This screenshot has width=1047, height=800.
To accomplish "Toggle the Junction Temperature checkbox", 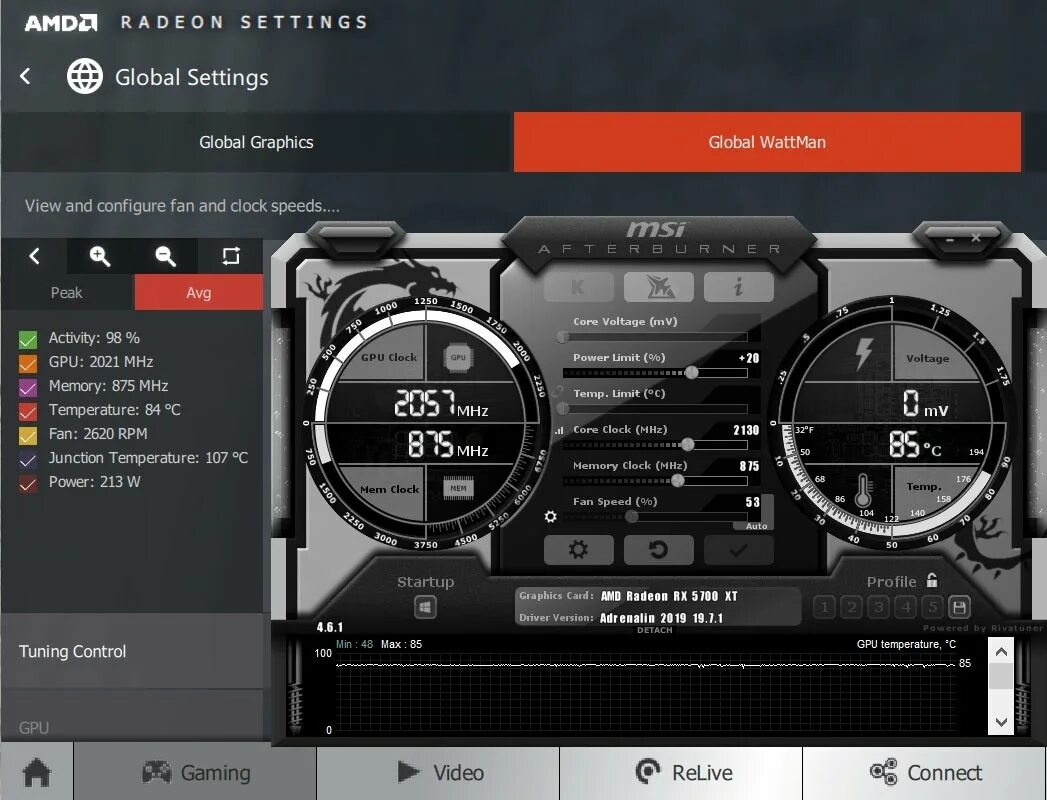I will point(28,460).
